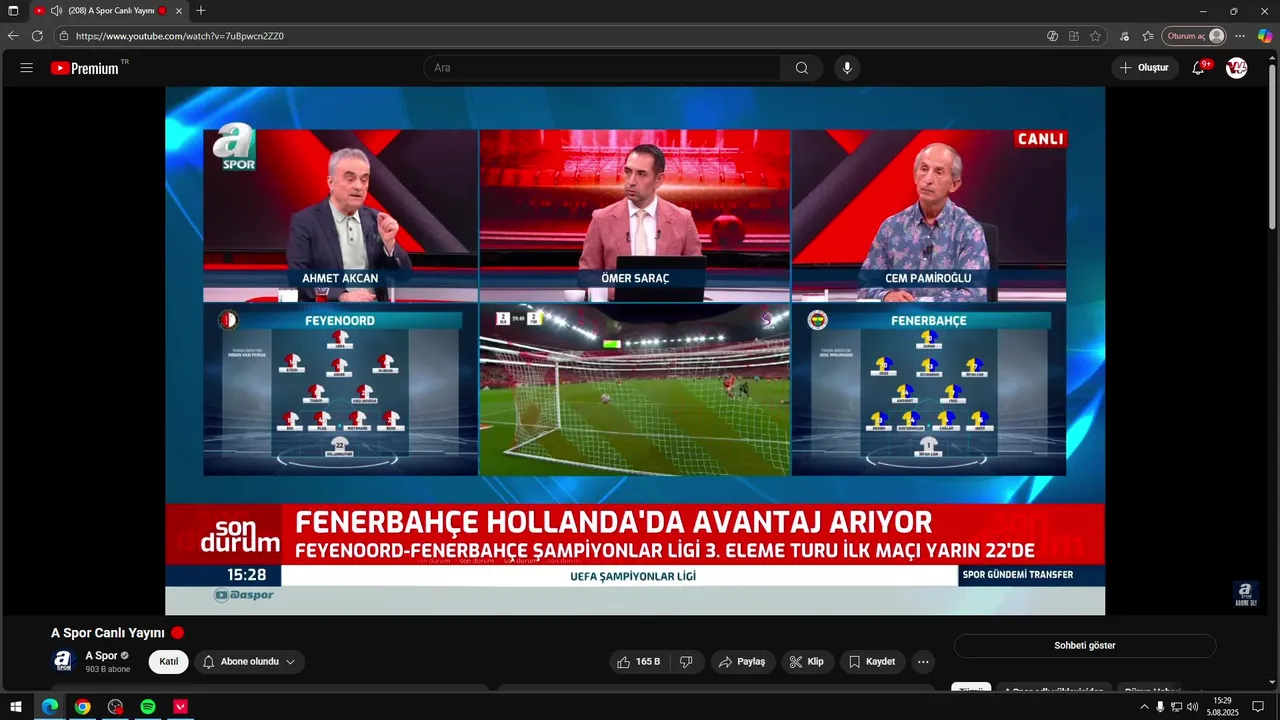Open Edge settings three-dots menu
The height and width of the screenshot is (720, 1280).
(1240, 36)
